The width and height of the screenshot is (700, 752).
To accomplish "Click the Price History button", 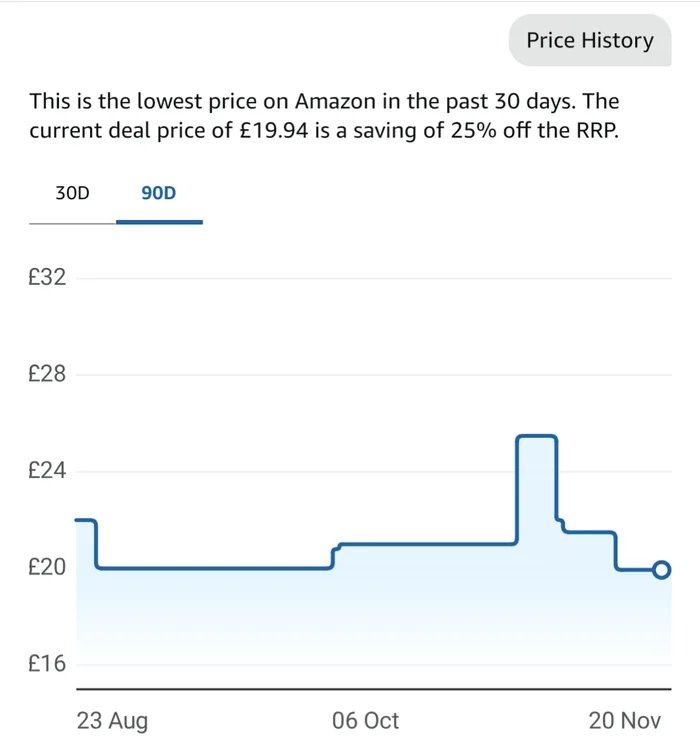I will [589, 41].
